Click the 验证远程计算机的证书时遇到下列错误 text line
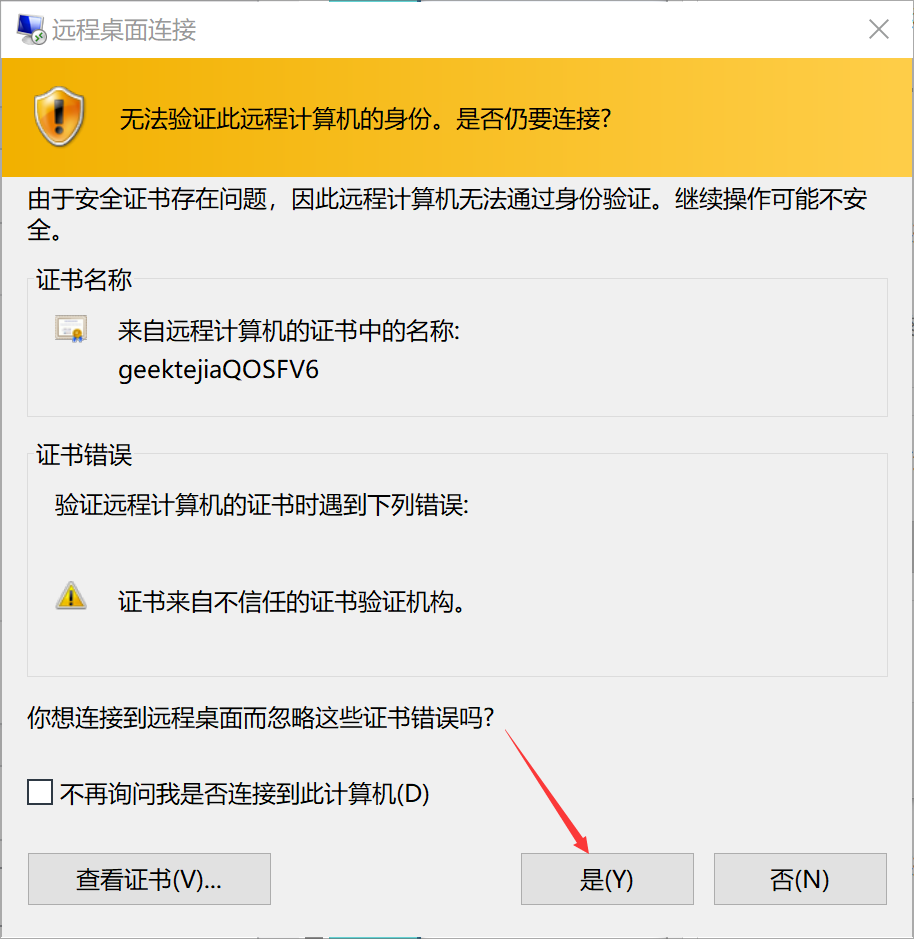Image resolution: width=914 pixels, height=939 pixels. click(262, 505)
